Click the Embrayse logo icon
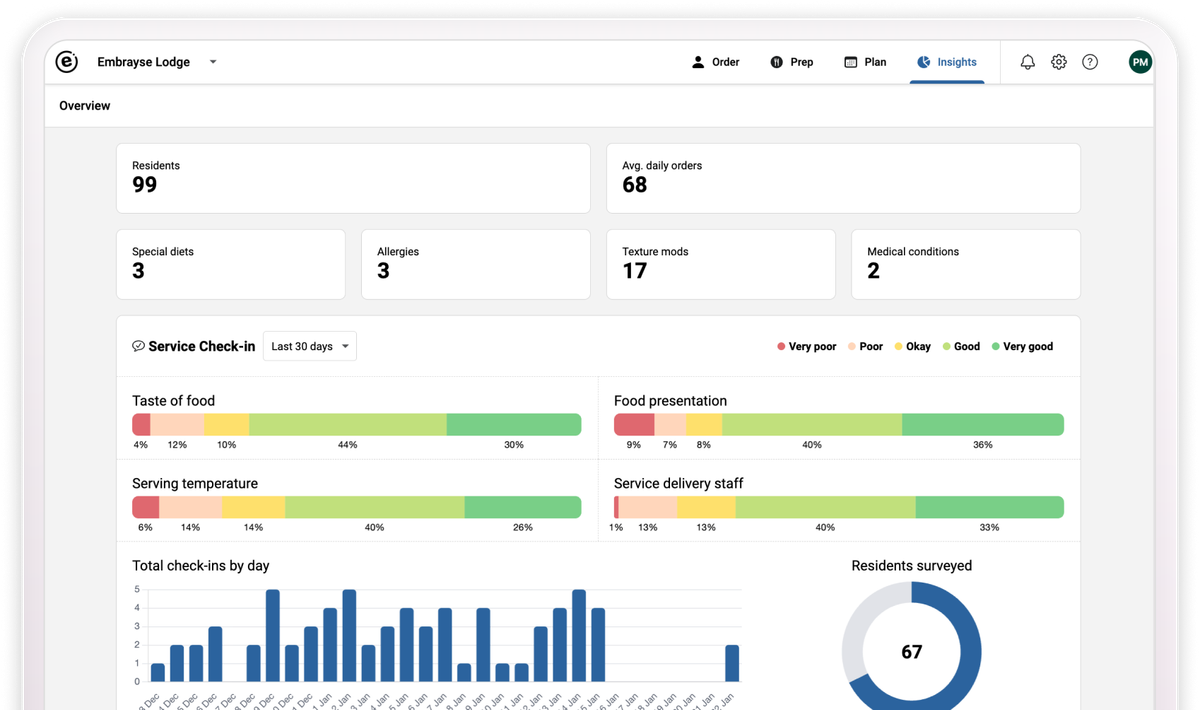The width and height of the screenshot is (1200, 710). click(67, 62)
